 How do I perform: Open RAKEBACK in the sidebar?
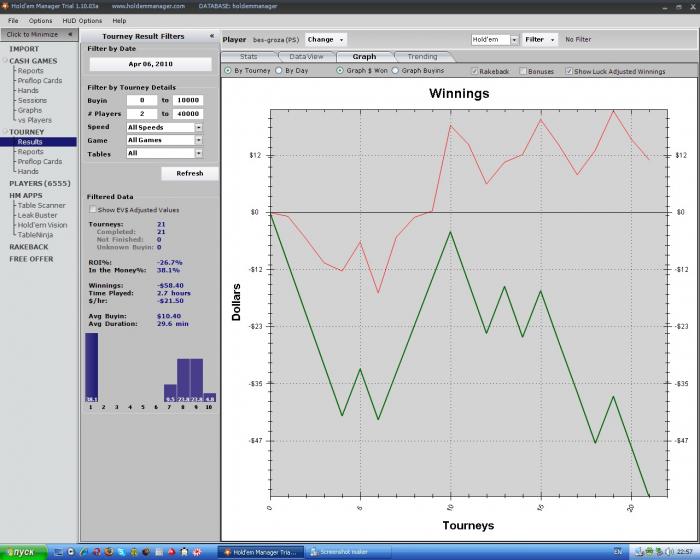(x=29, y=247)
